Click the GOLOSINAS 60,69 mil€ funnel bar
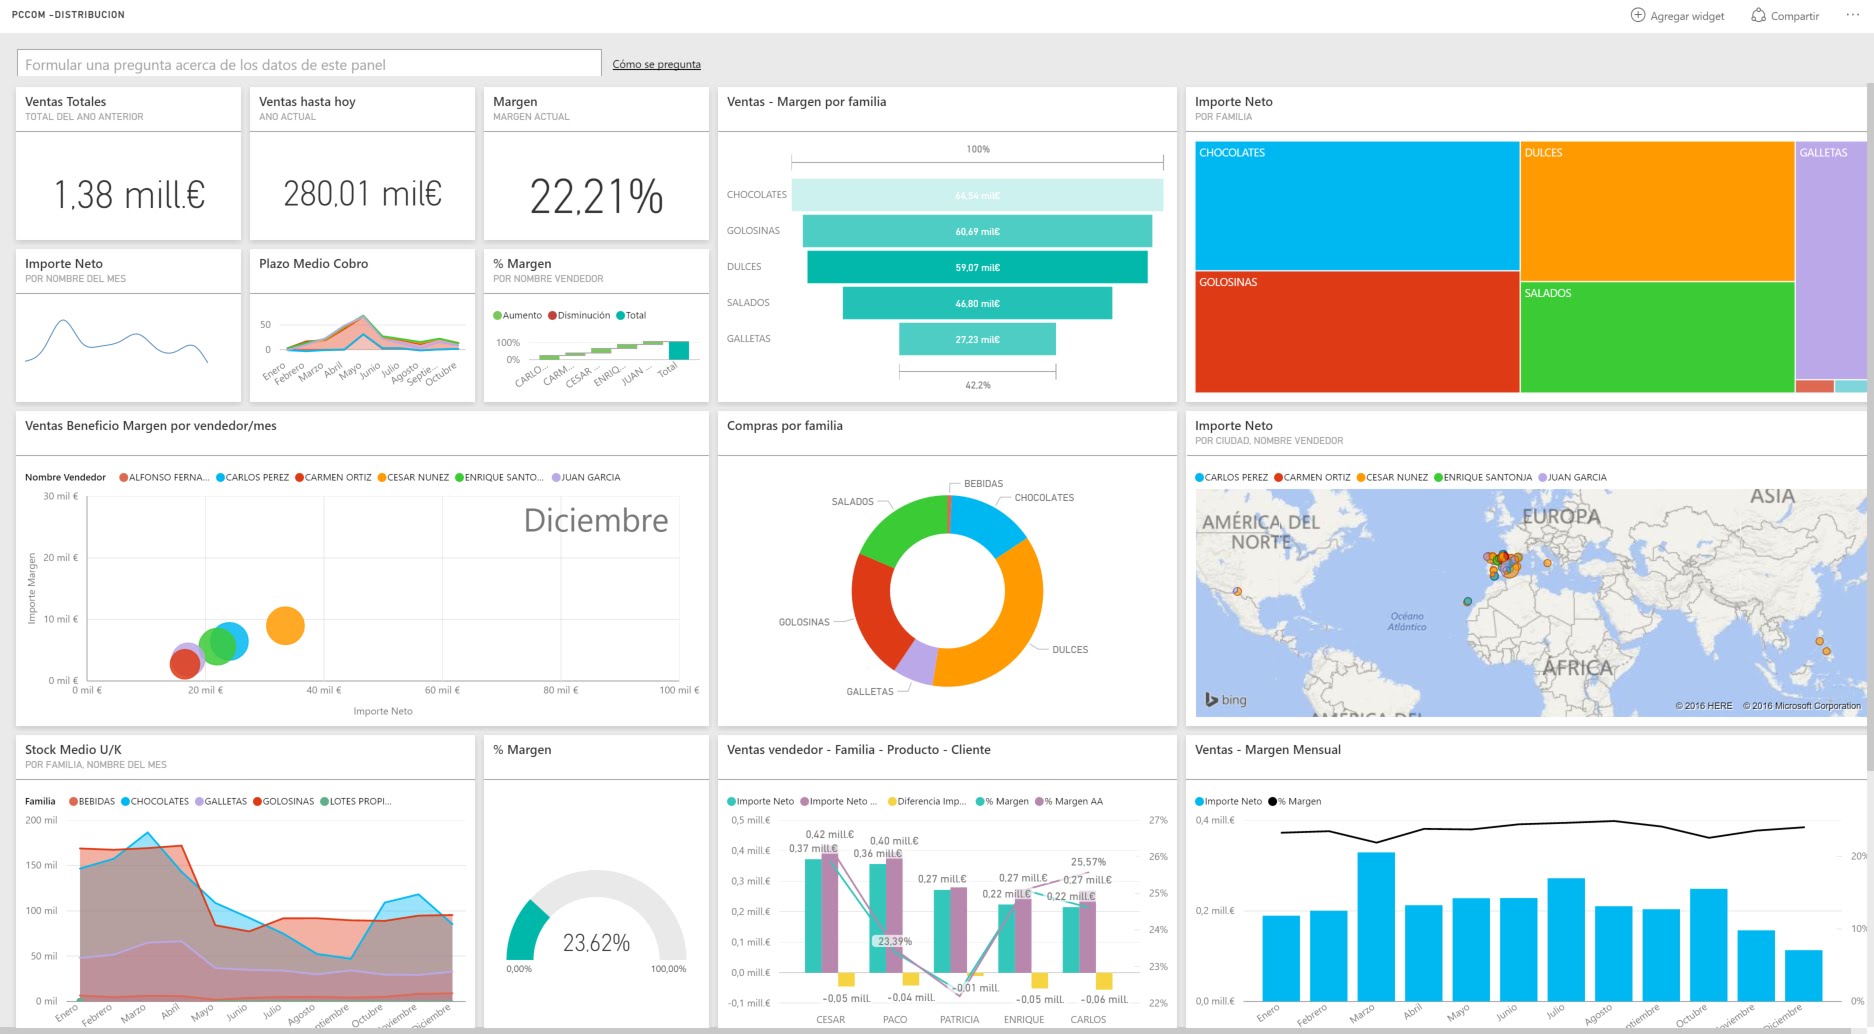This screenshot has width=1874, height=1034. pos(977,231)
